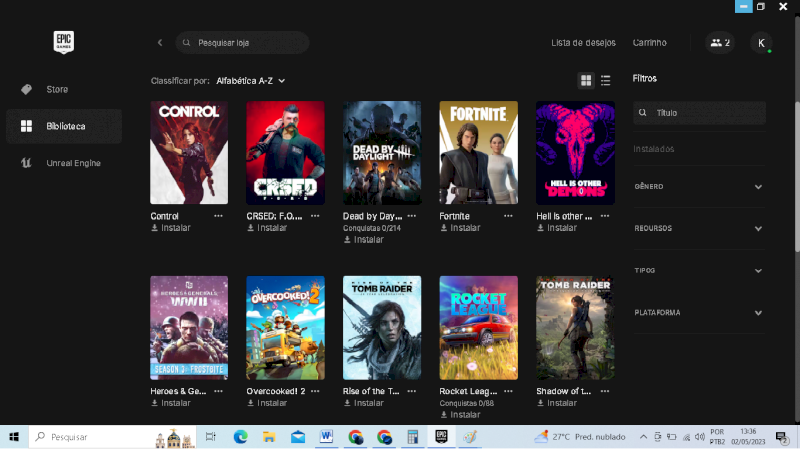Open options menu for Fortnite
Image resolution: width=800 pixels, height=449 pixels.
[508, 216]
